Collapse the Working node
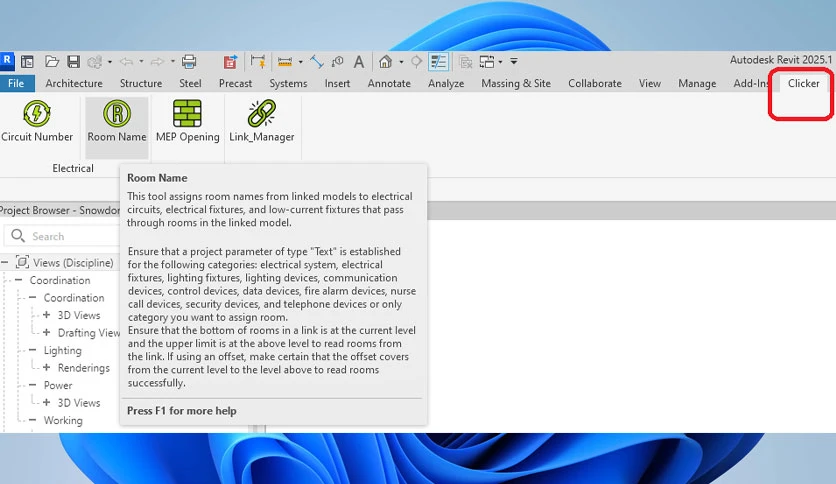 click(33, 420)
